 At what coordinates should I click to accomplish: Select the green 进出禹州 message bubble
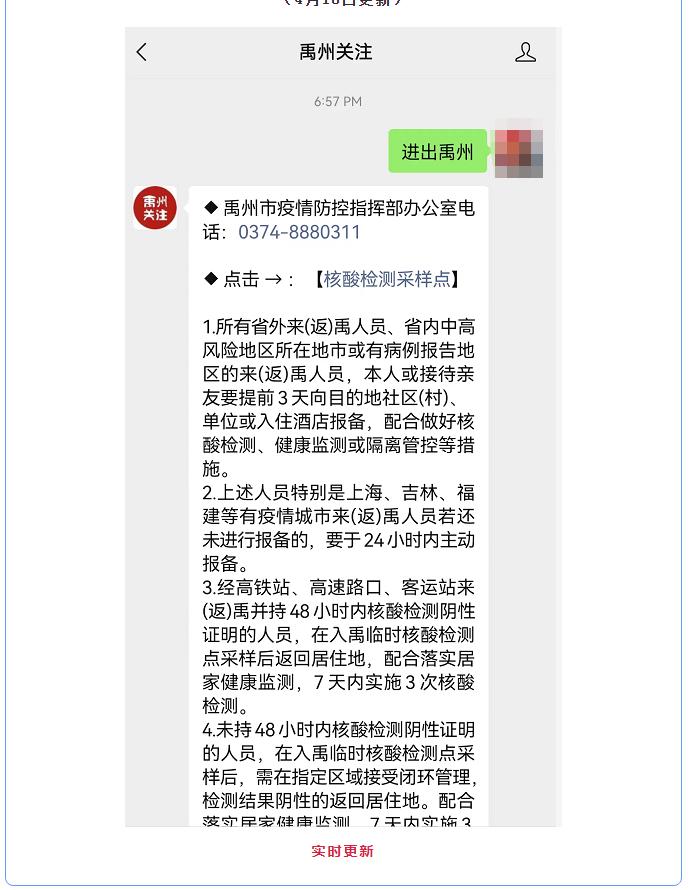pos(437,152)
